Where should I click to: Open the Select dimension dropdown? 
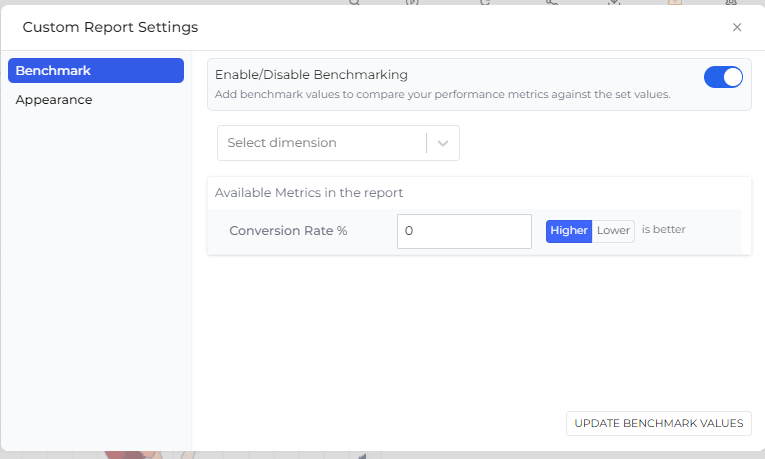[x=338, y=143]
